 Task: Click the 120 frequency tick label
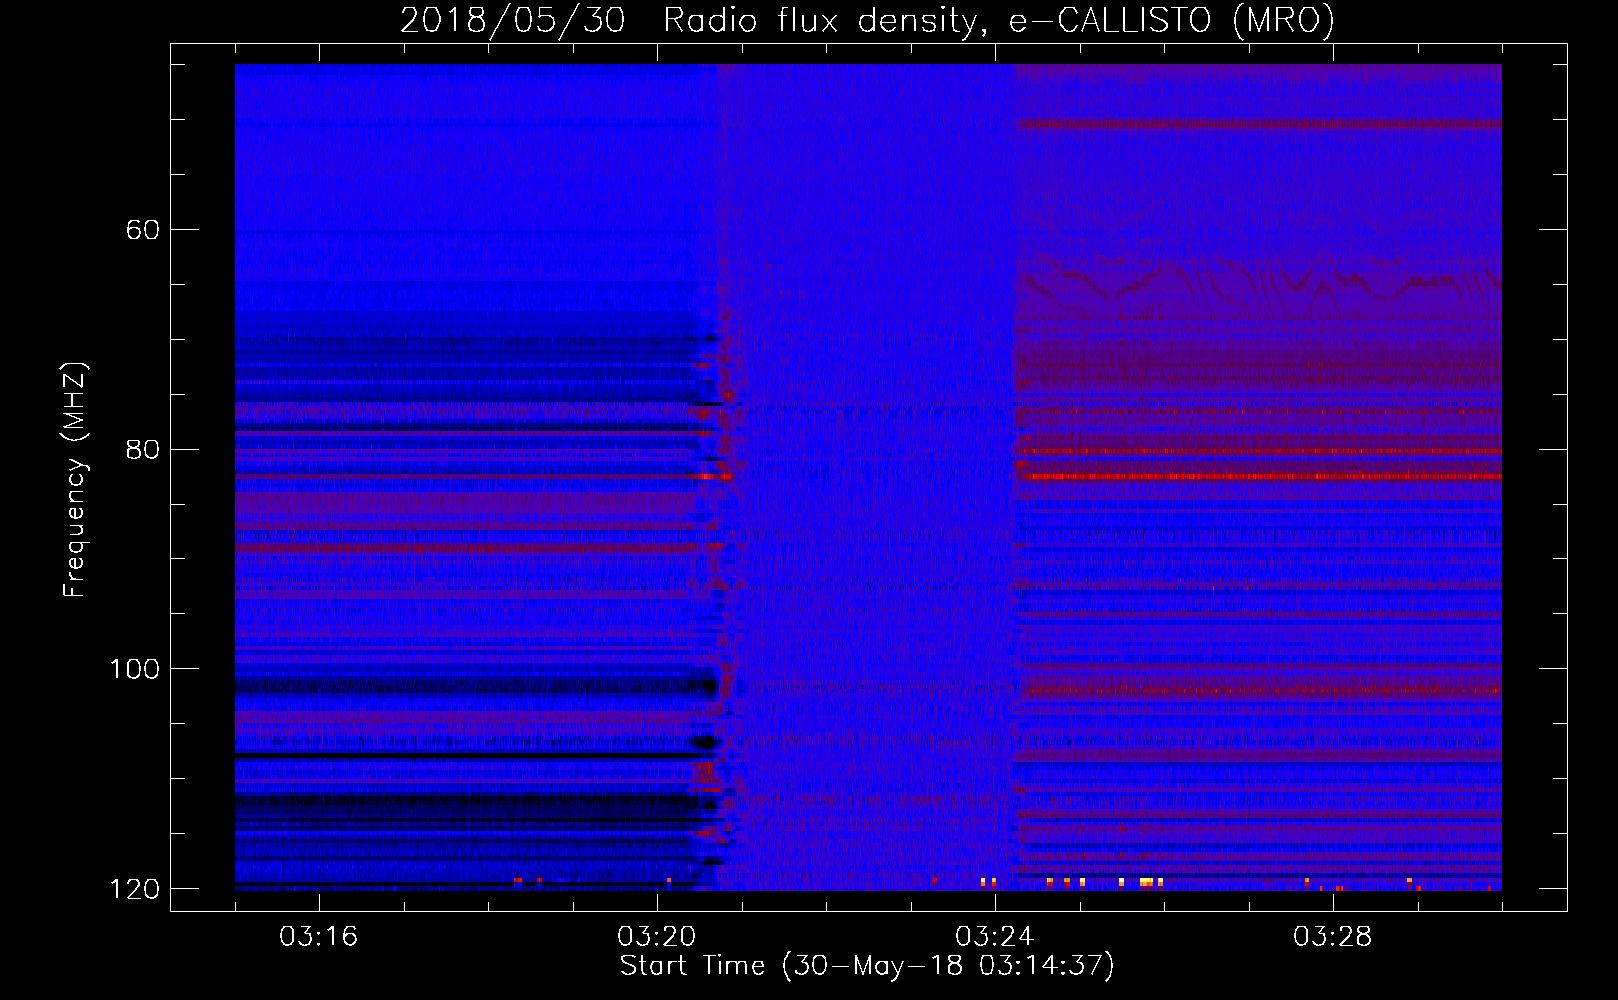click(x=134, y=889)
